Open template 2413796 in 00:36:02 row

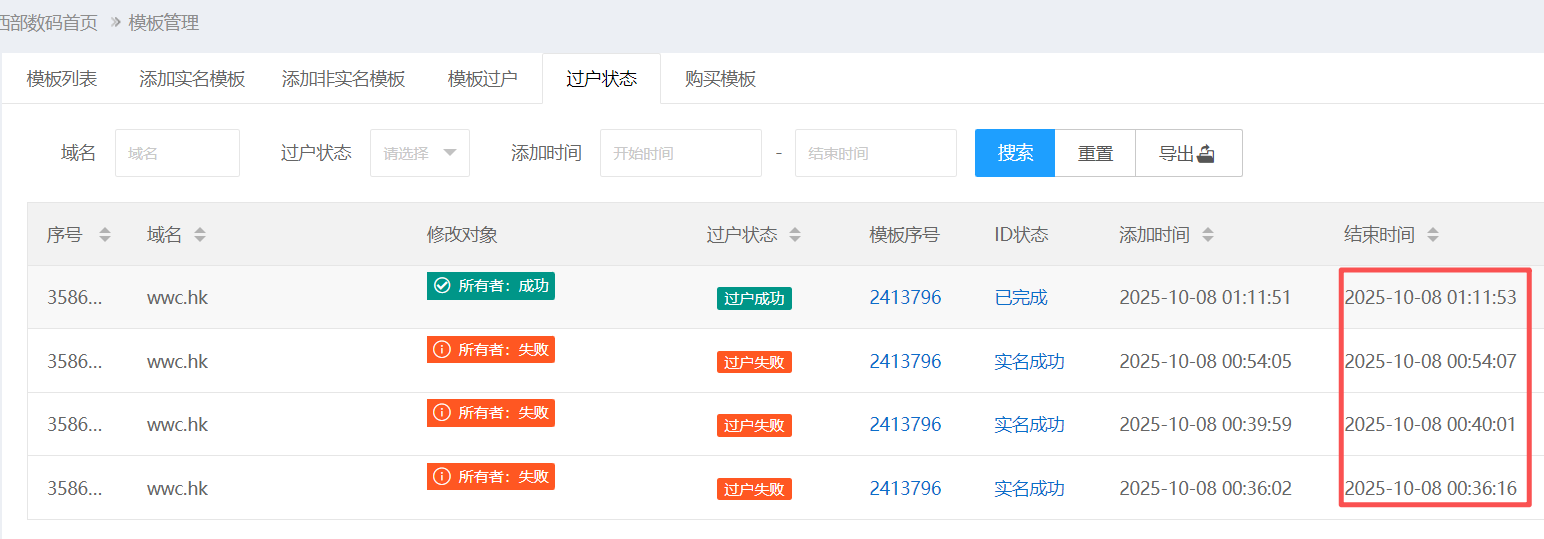tap(905, 488)
